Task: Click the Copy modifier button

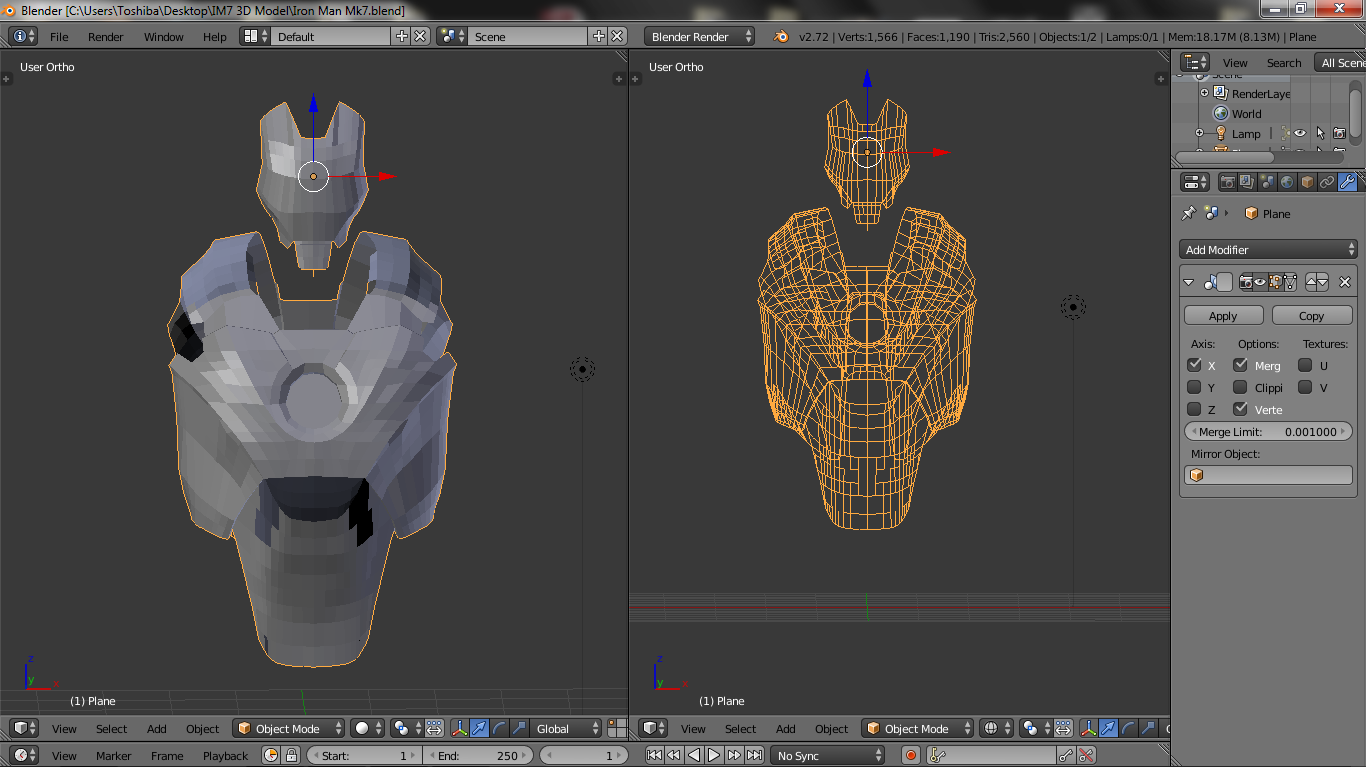Action: pyautogui.click(x=1312, y=315)
